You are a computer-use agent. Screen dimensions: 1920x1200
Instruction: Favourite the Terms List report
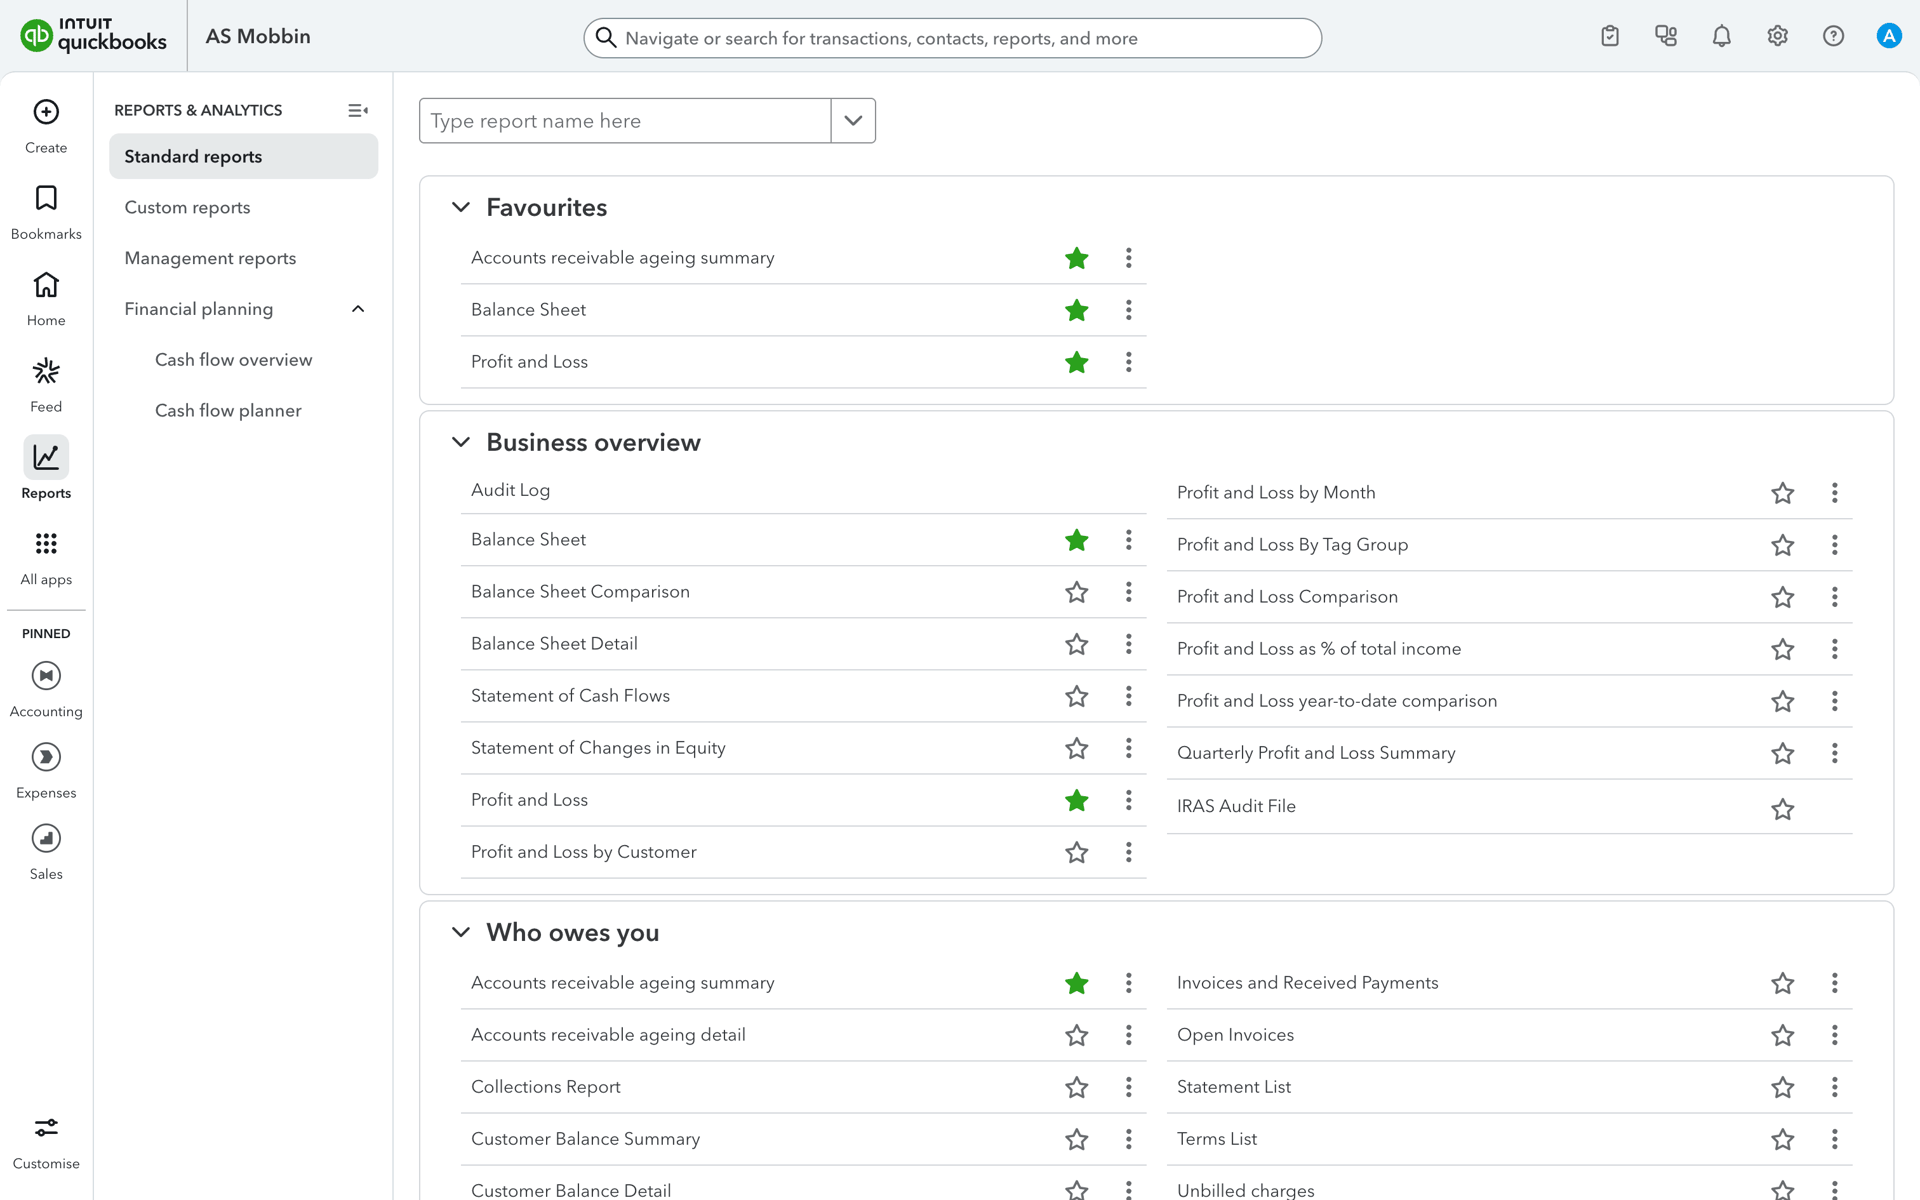(1783, 1139)
